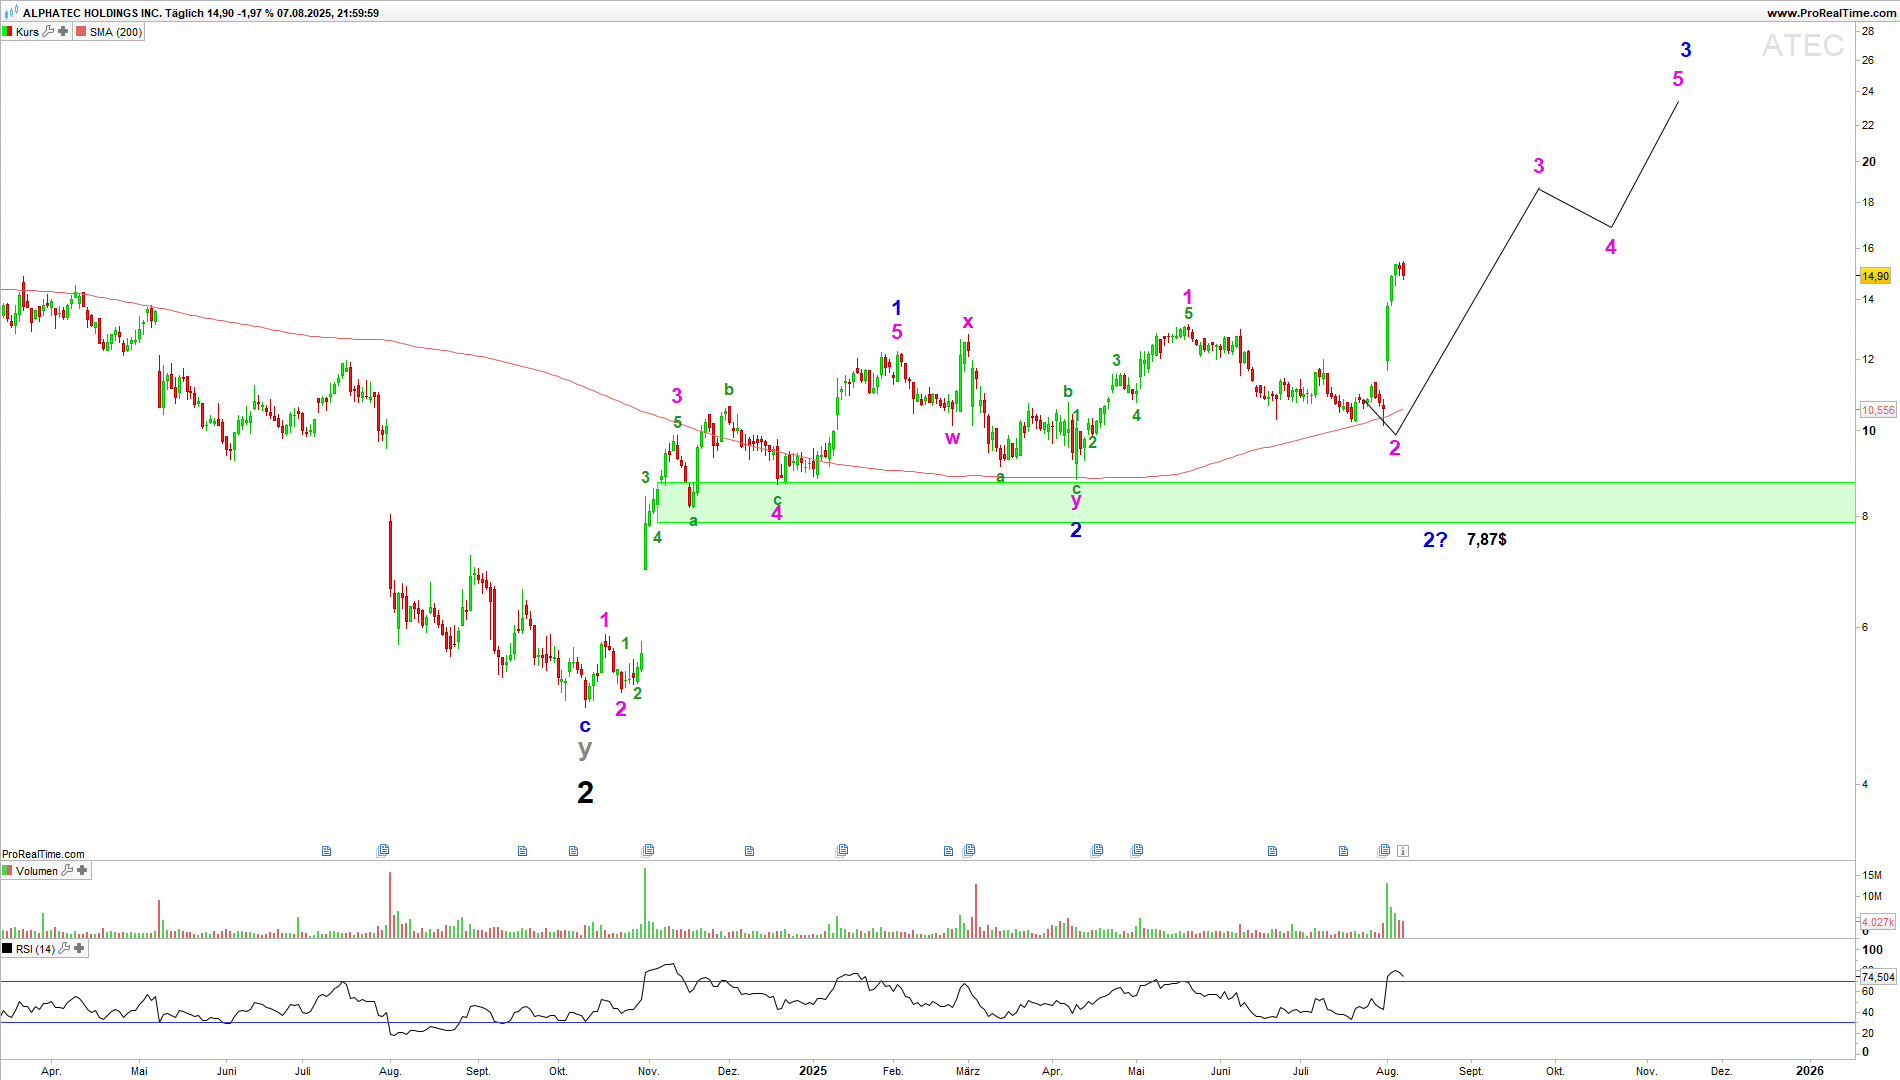Click the 74,504 RSI value label
The height and width of the screenshot is (1080, 1900).
click(1877, 977)
